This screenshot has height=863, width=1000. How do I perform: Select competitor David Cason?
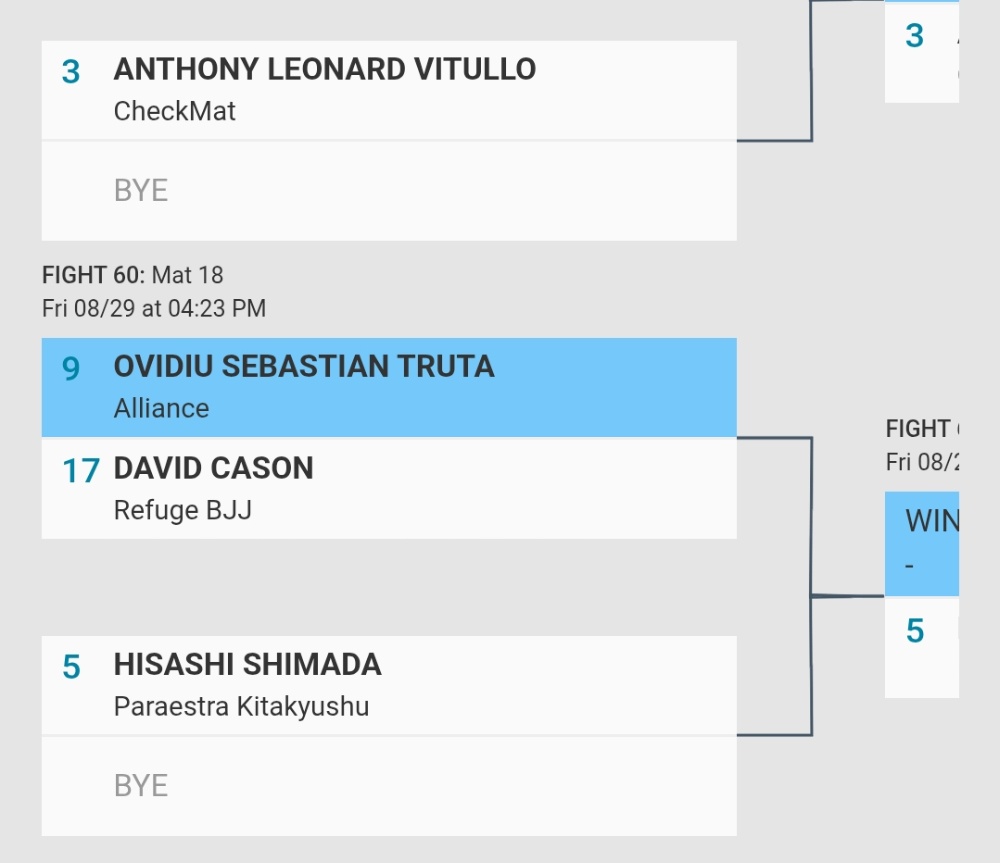pyautogui.click(x=389, y=489)
